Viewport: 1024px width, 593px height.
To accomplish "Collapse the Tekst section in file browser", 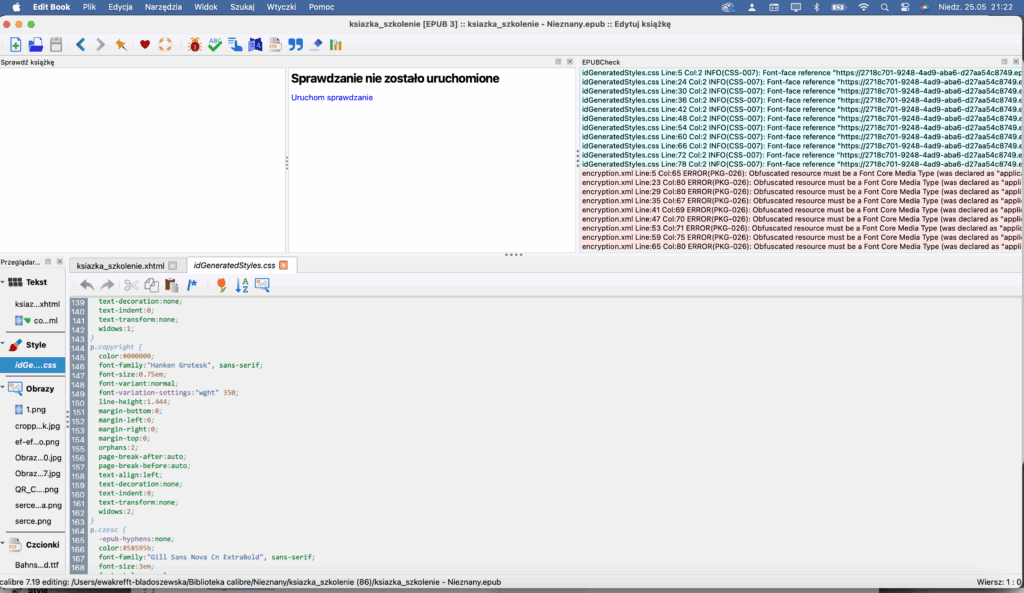I will (x=3, y=282).
